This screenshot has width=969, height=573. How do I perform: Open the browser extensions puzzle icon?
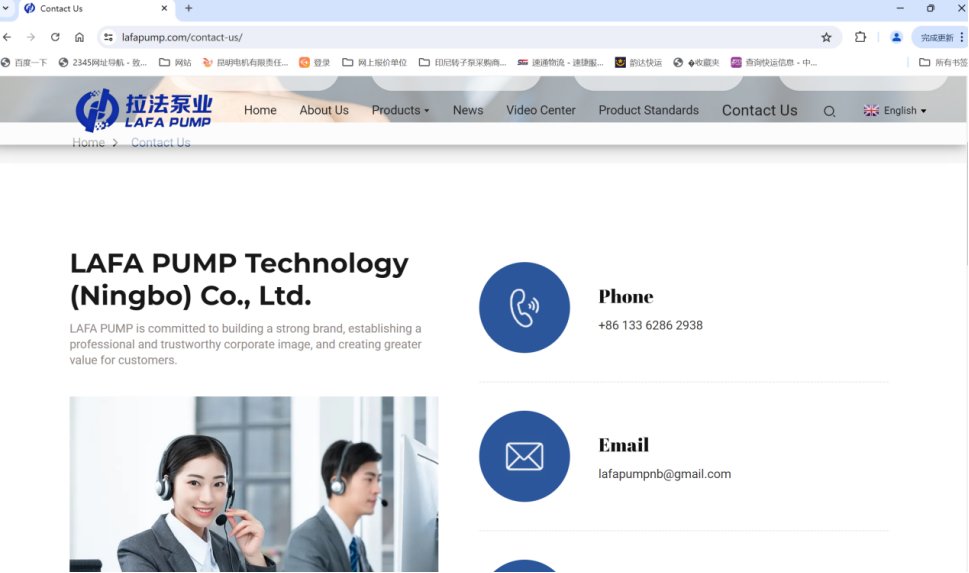860,37
